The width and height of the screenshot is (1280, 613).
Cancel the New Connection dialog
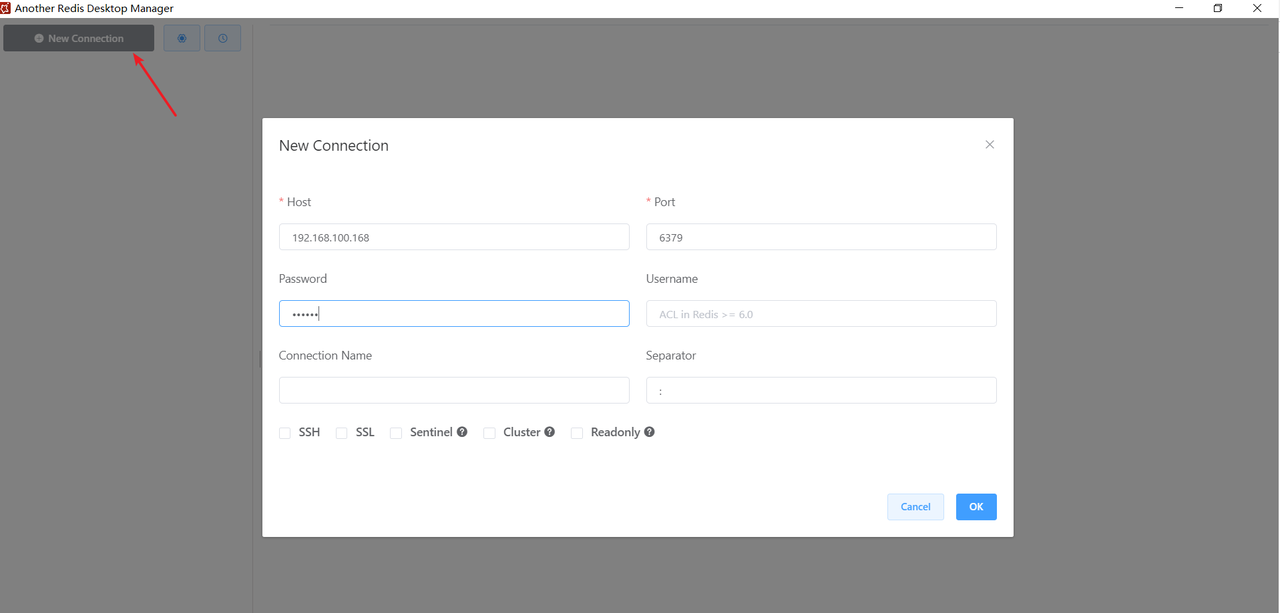tap(915, 507)
